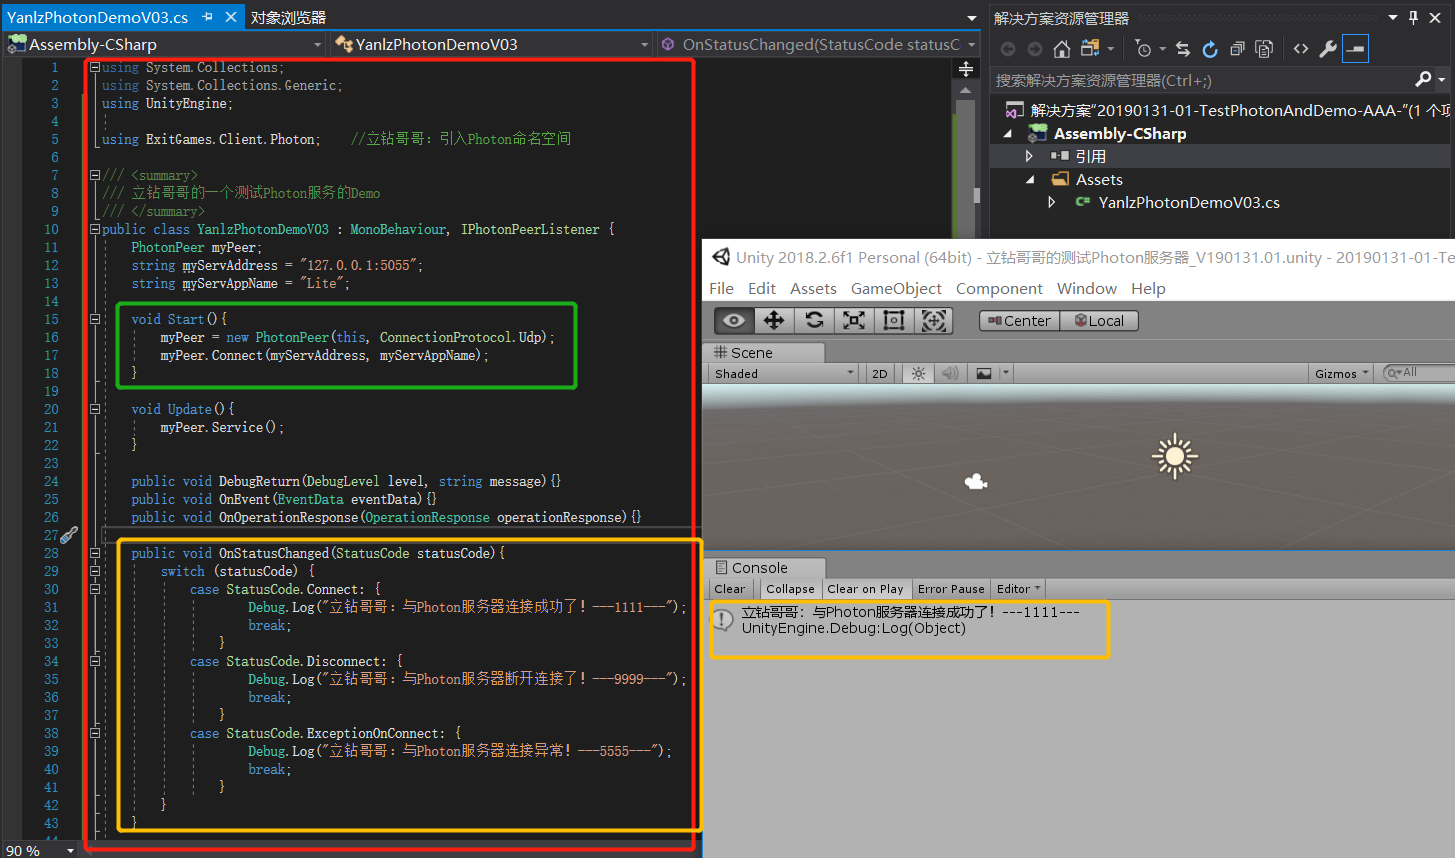Open Properties wrench icon

1328,48
